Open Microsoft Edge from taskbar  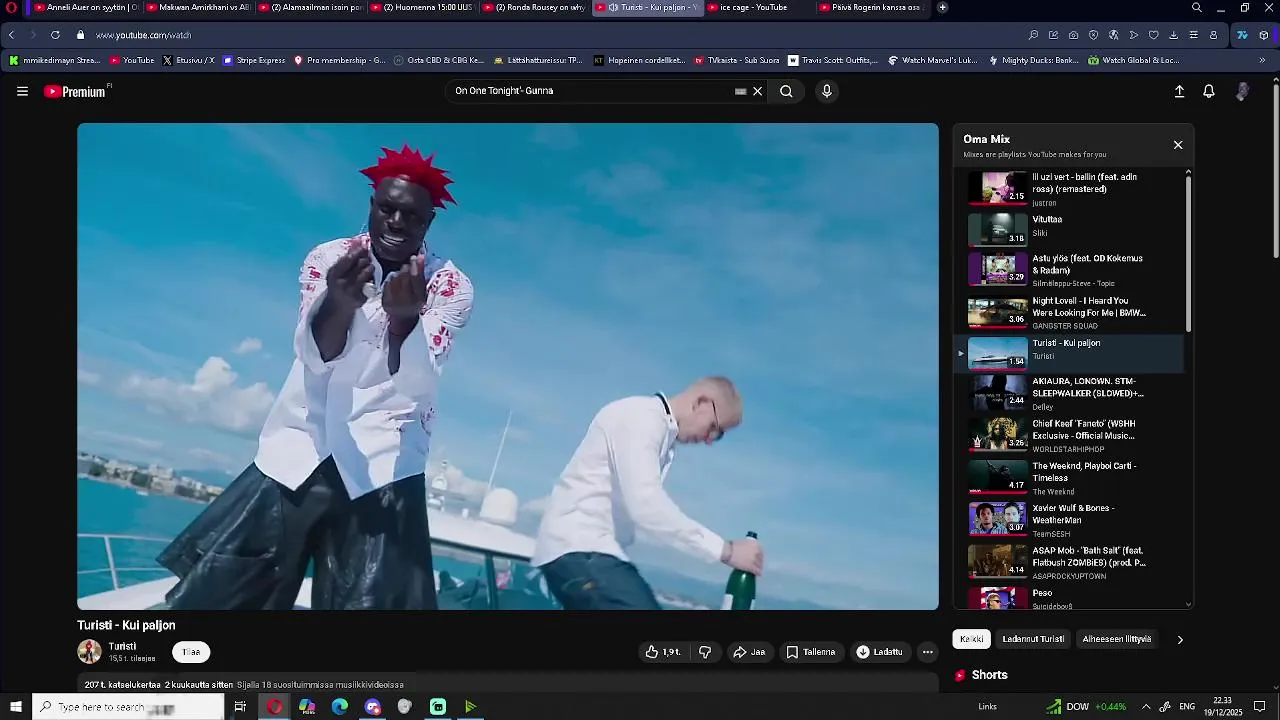pyautogui.click(x=340, y=707)
